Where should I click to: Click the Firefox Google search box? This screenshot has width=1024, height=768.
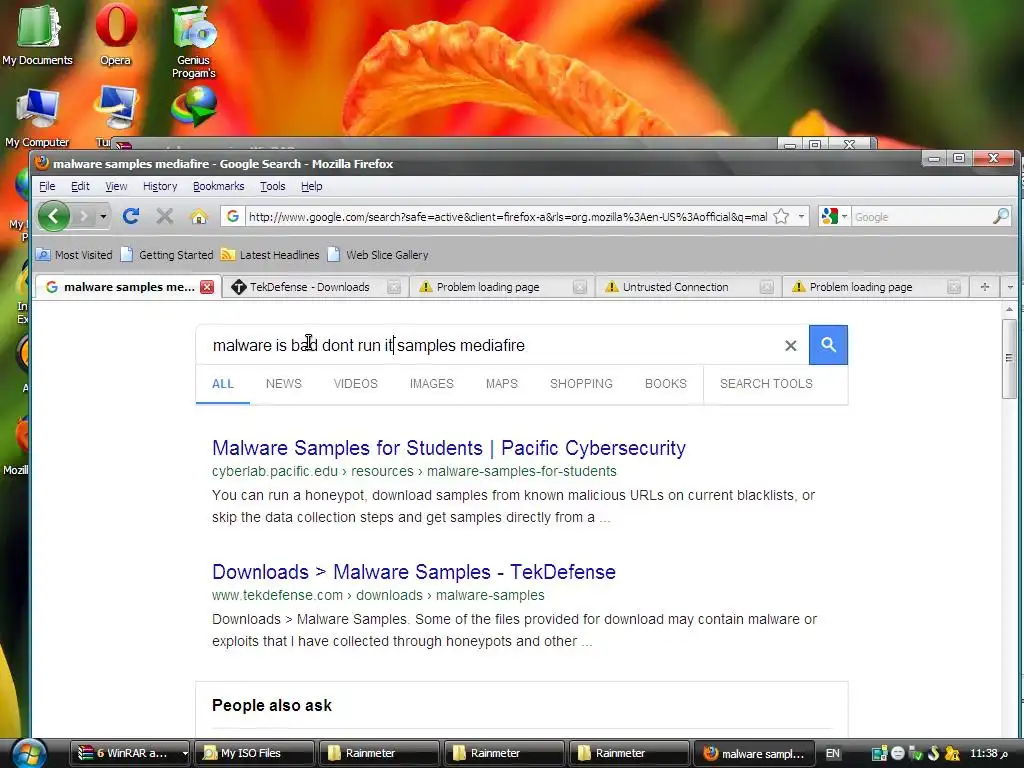[921, 216]
